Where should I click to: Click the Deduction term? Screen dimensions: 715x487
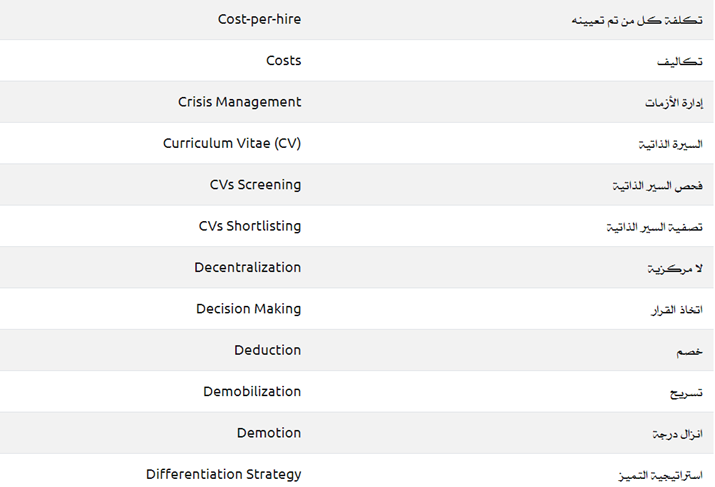click(267, 350)
